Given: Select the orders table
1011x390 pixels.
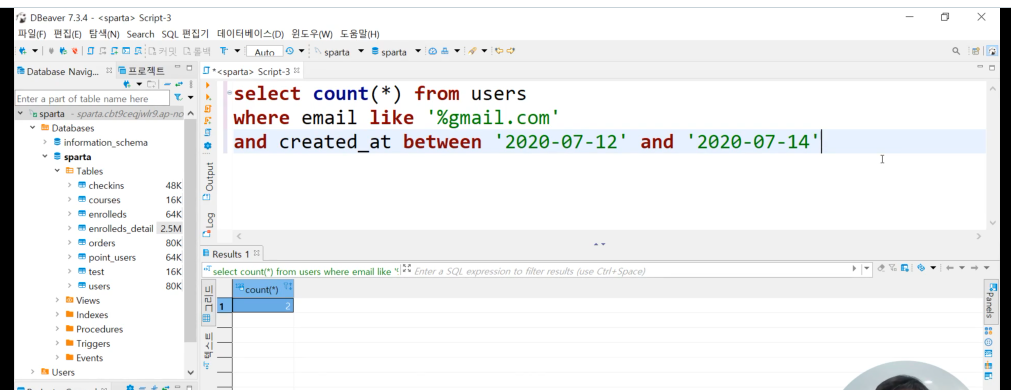Looking at the screenshot, I should pos(102,243).
